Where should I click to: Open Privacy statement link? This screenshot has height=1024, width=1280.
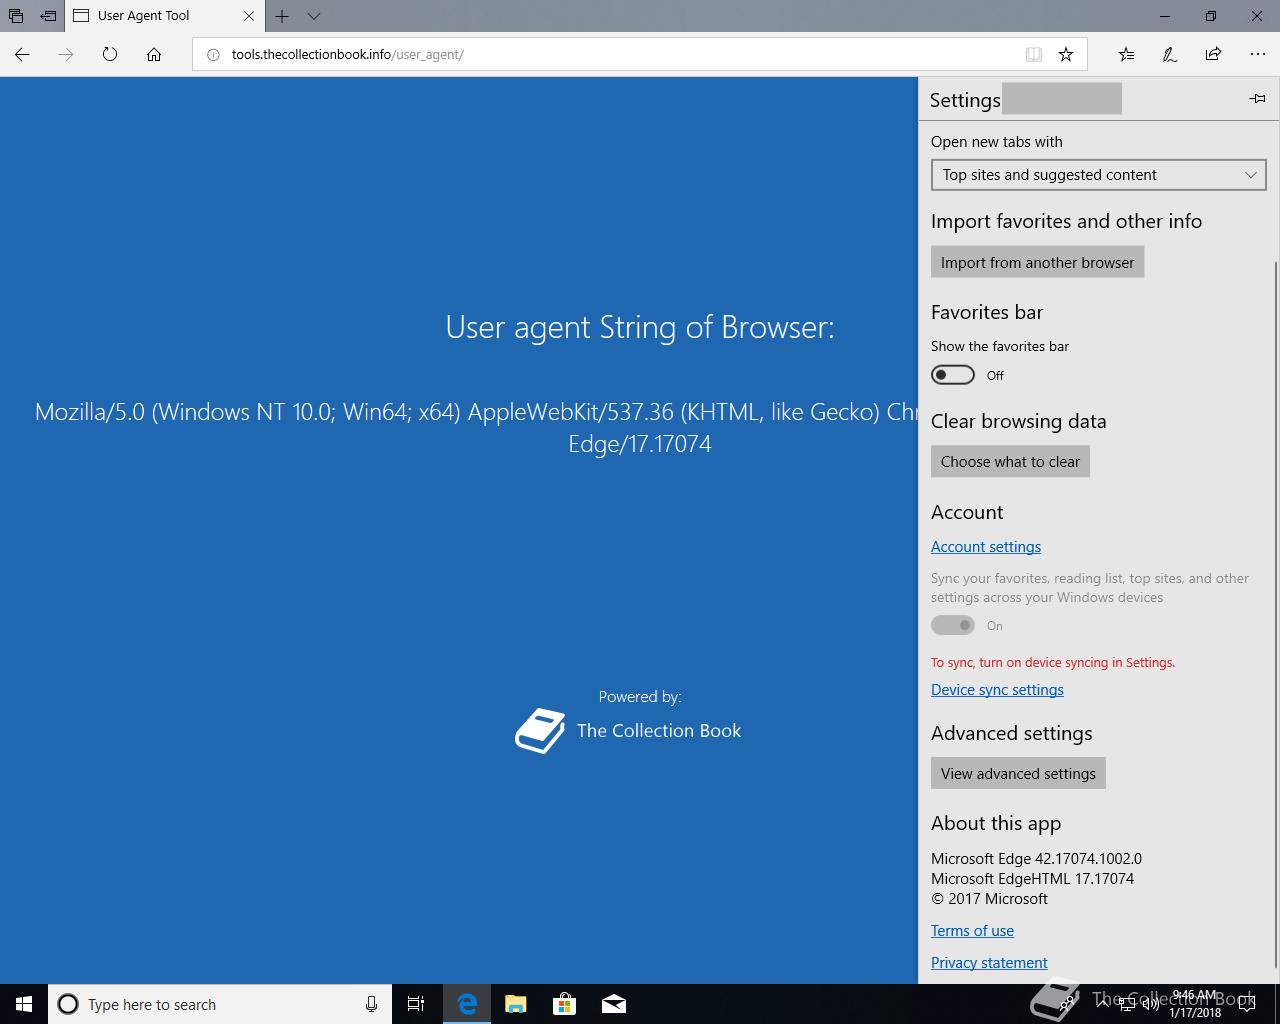click(x=989, y=963)
